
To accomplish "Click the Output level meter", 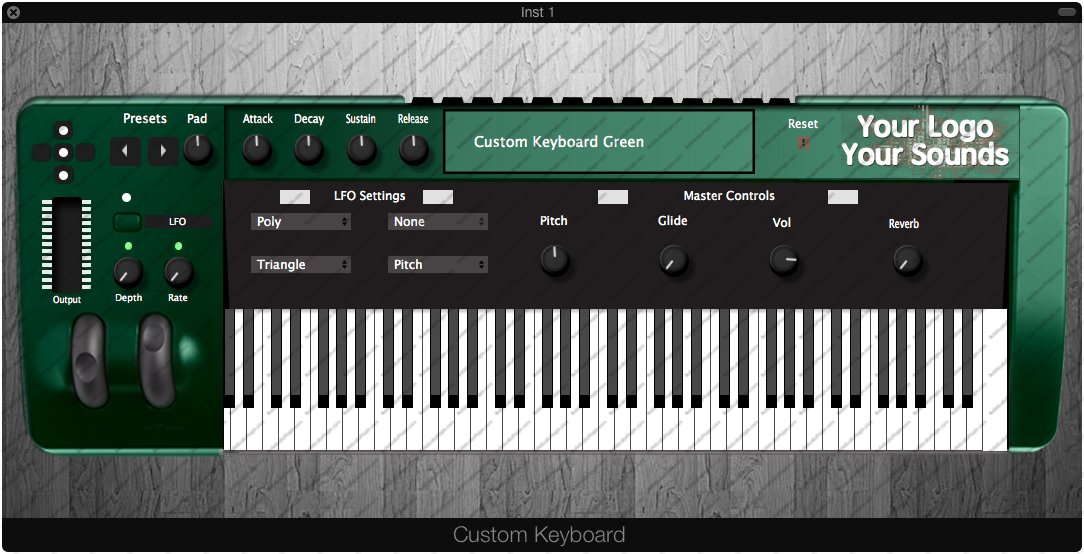I will [66, 244].
